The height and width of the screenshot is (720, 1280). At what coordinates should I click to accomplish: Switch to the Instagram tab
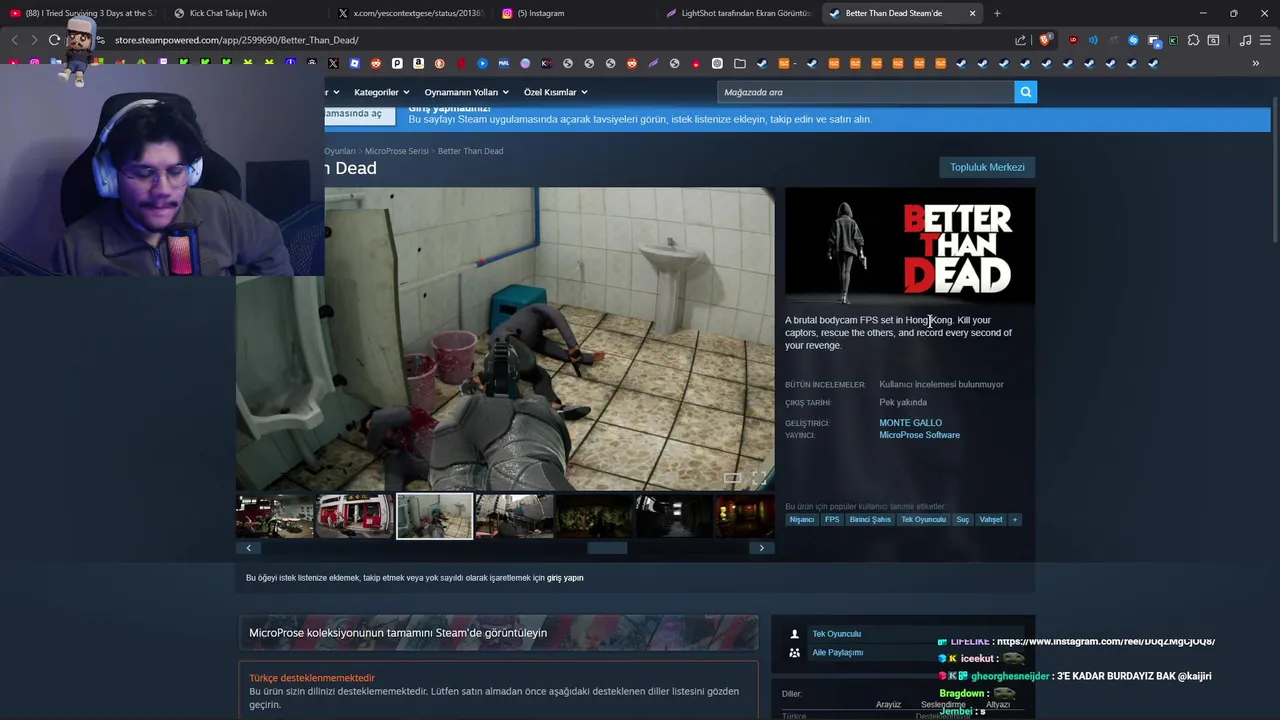click(x=572, y=13)
